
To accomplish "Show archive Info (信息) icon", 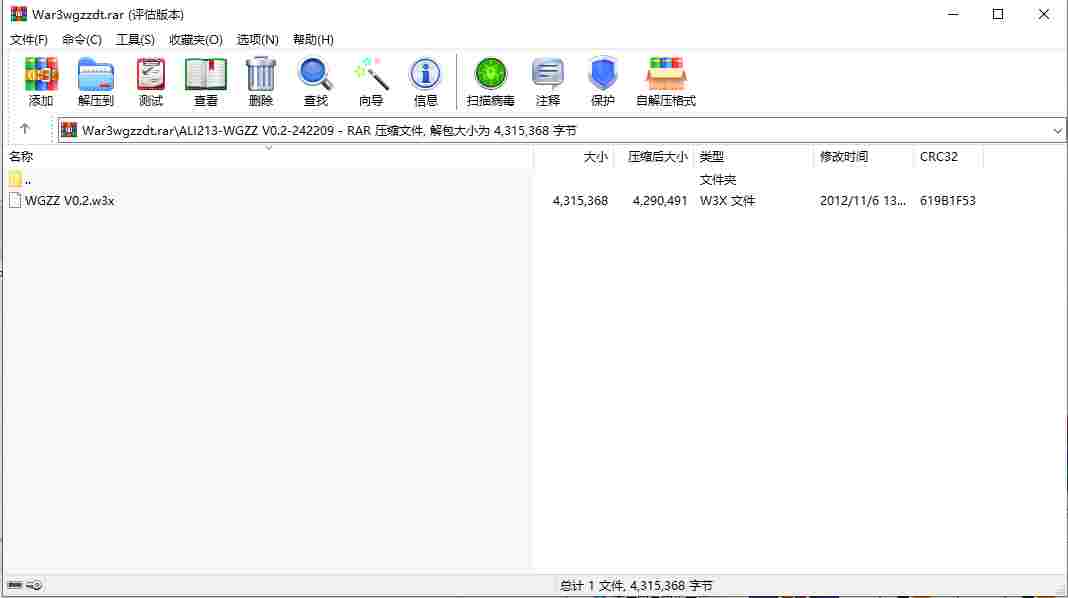I will click(x=425, y=82).
